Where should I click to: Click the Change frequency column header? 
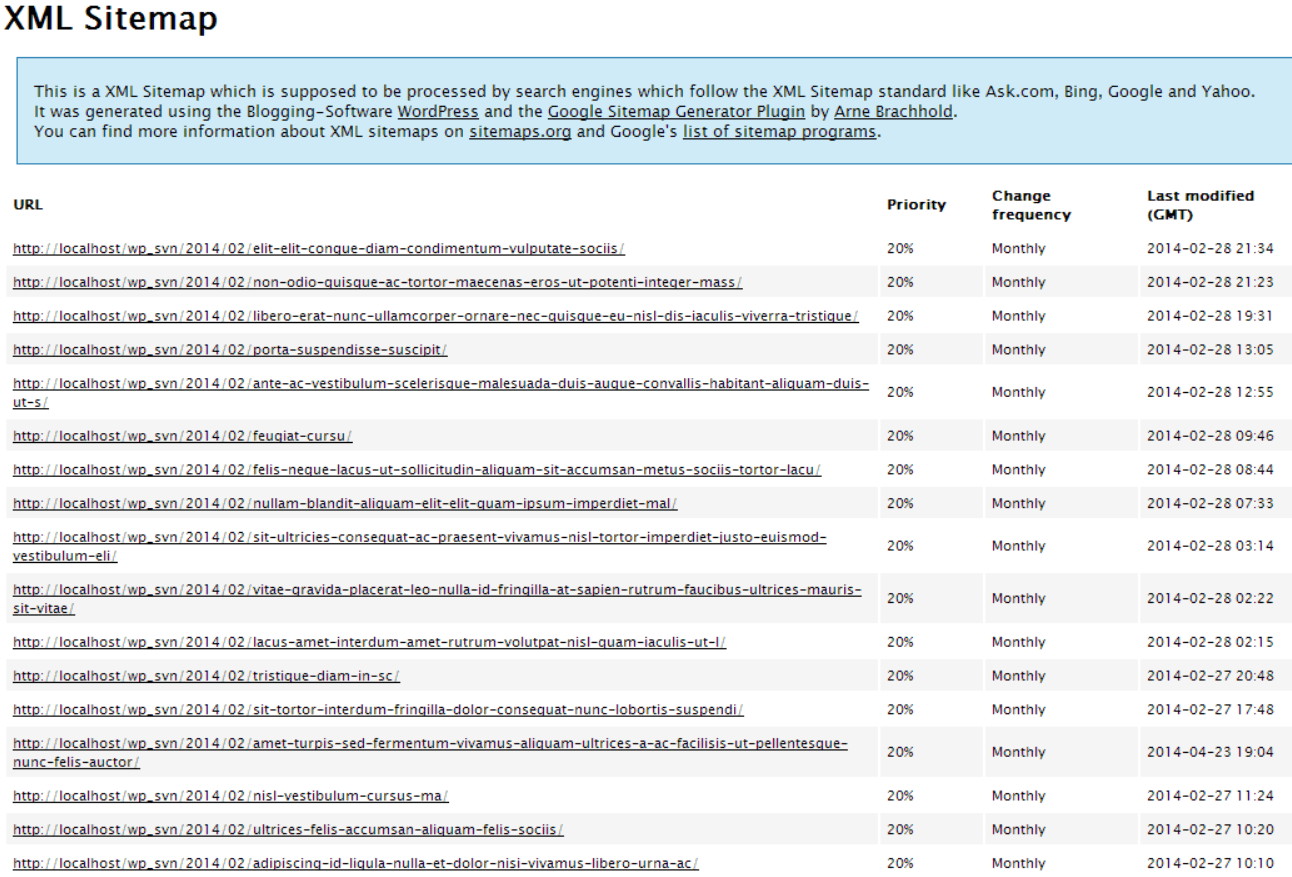coord(1031,205)
